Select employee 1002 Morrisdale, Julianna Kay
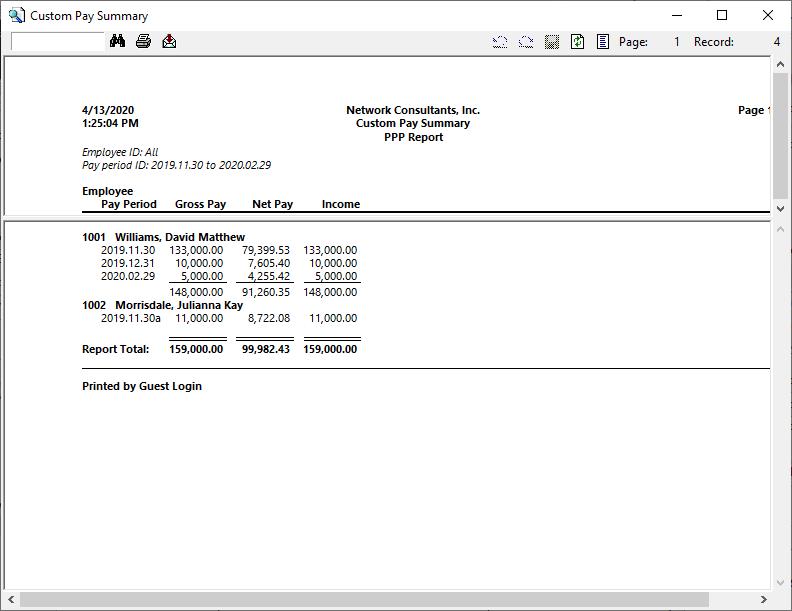Image resolution: width=792 pixels, height=611 pixels. point(163,306)
